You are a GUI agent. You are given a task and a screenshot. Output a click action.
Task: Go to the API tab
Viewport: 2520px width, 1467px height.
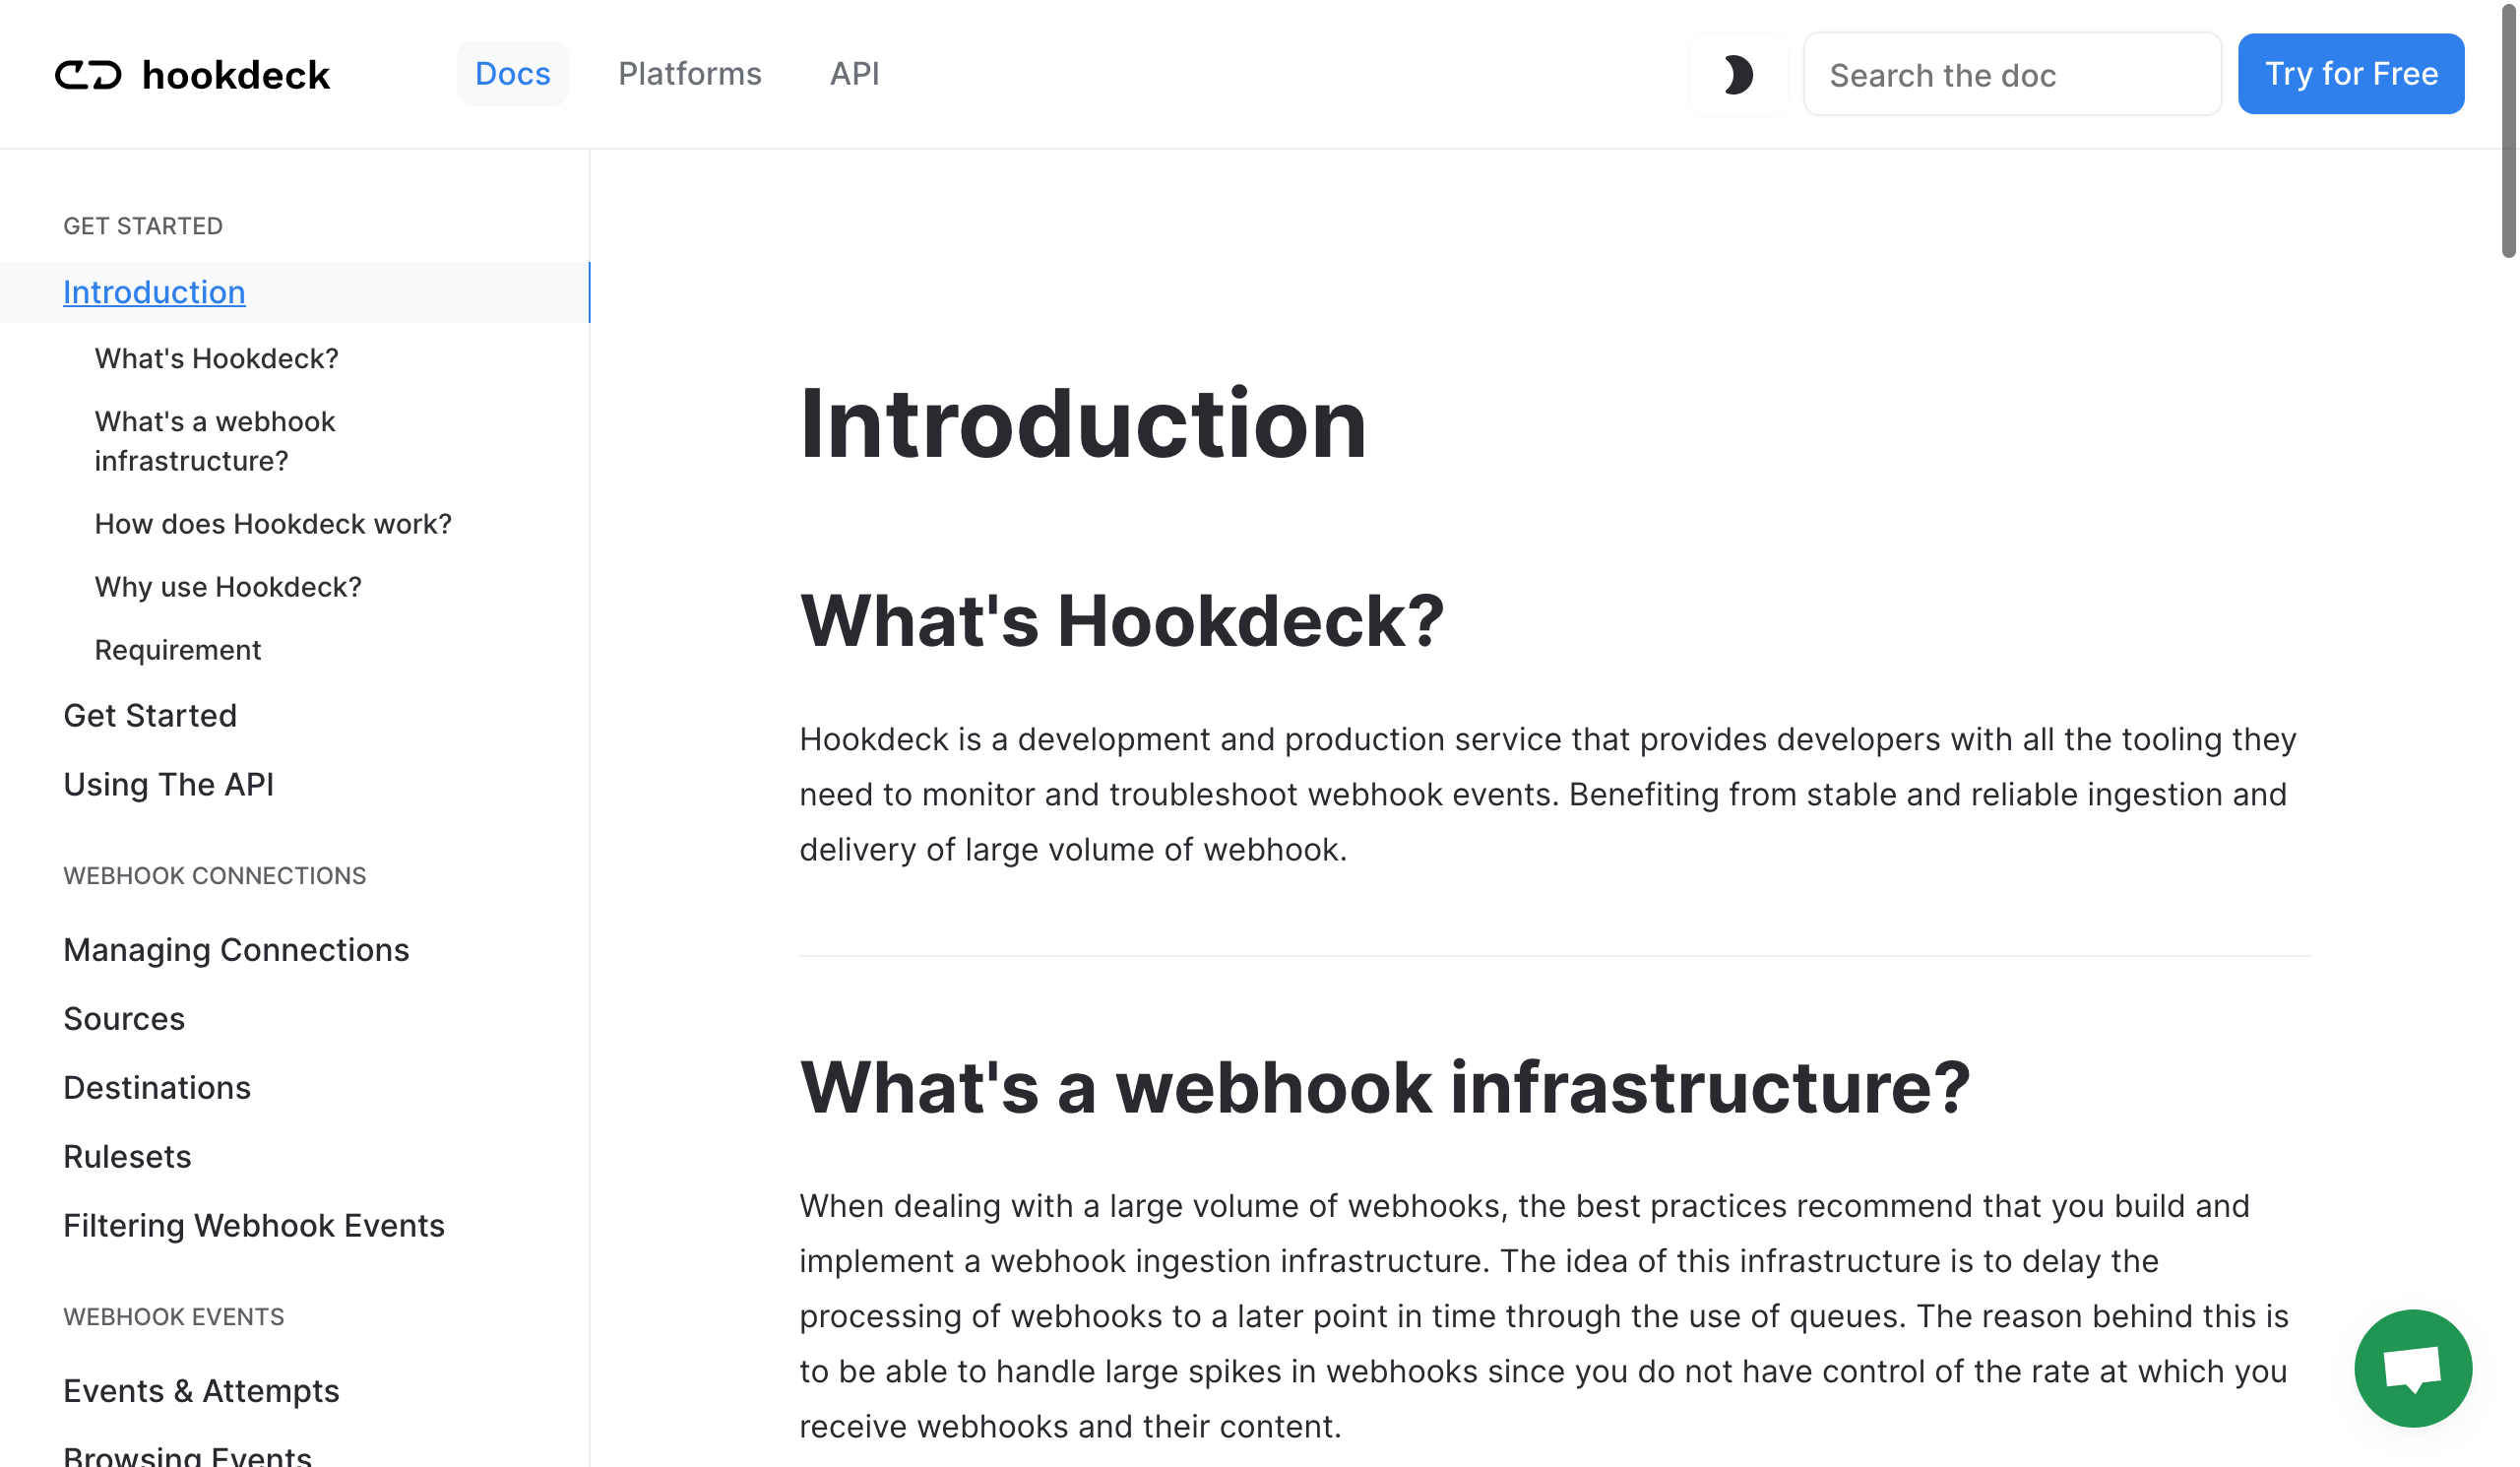[x=854, y=74]
